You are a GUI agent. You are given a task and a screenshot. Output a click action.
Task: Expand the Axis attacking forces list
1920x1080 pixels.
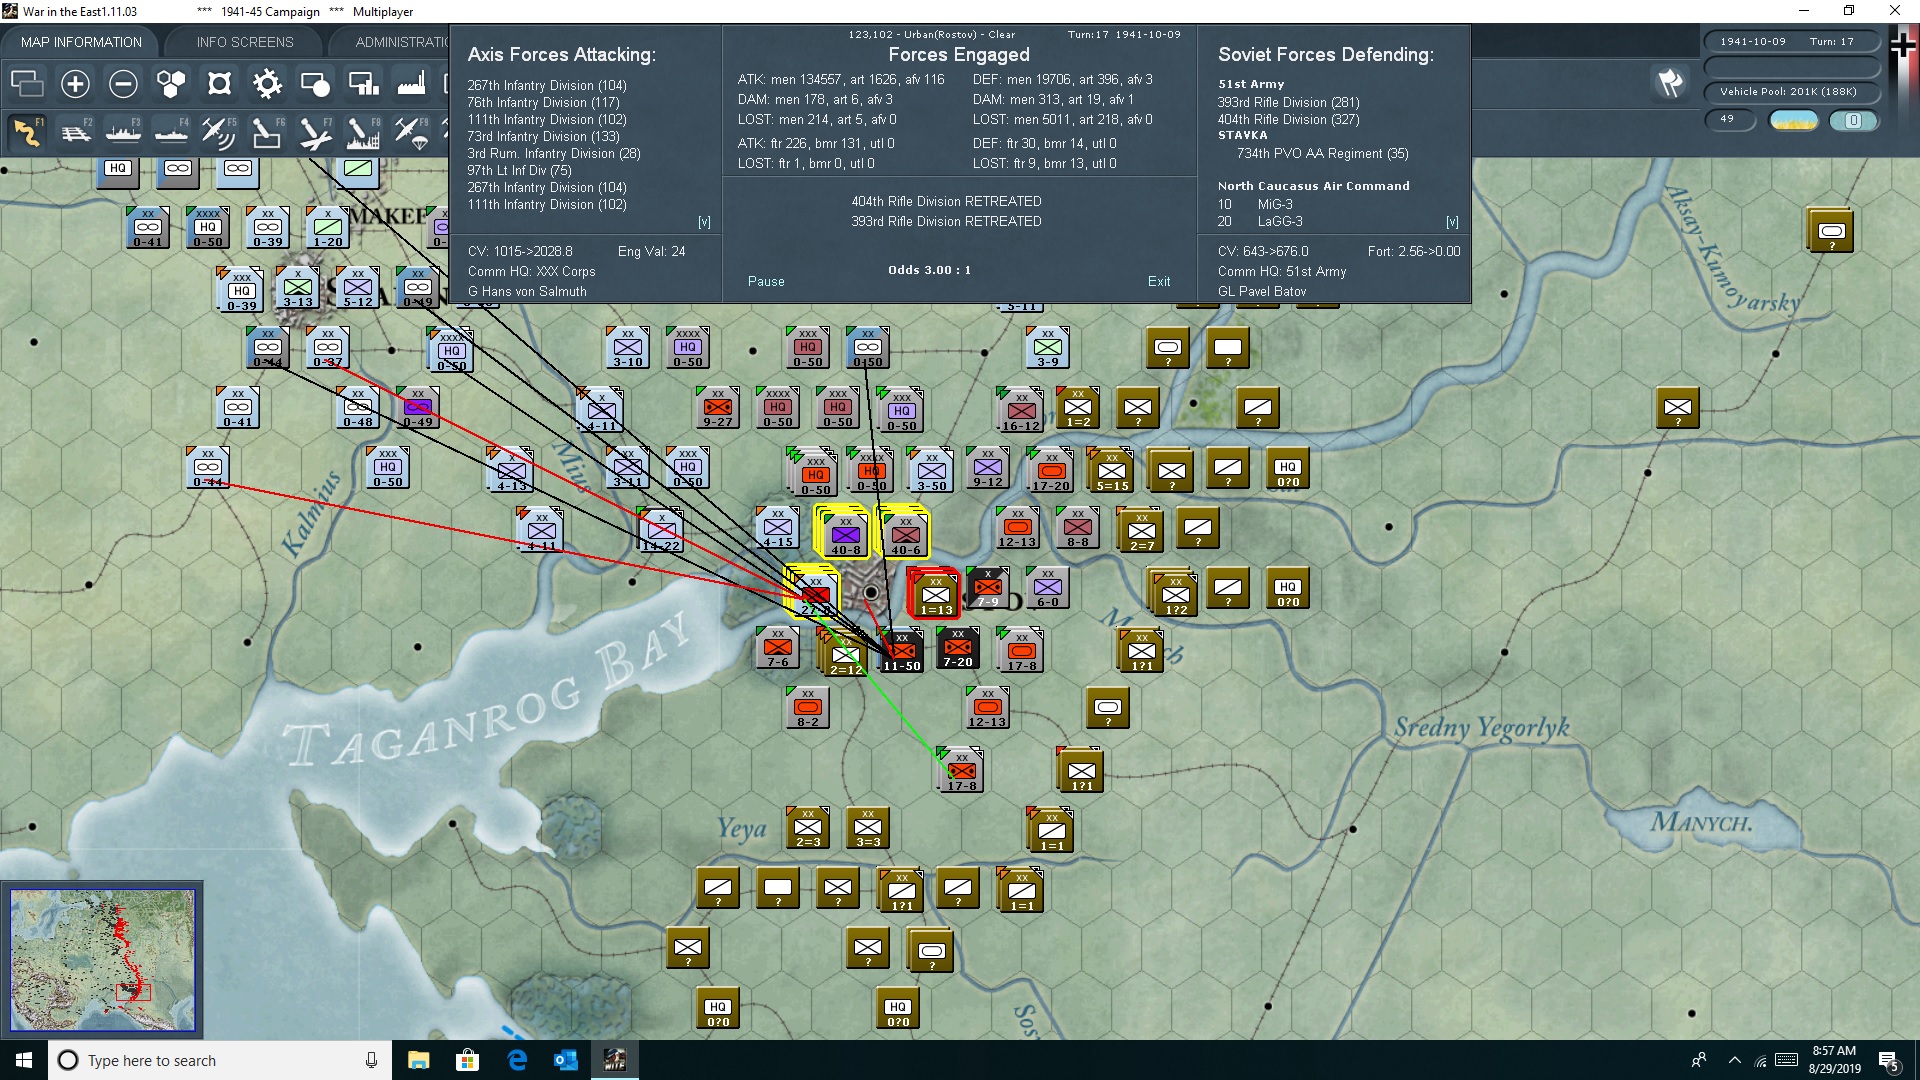click(704, 222)
